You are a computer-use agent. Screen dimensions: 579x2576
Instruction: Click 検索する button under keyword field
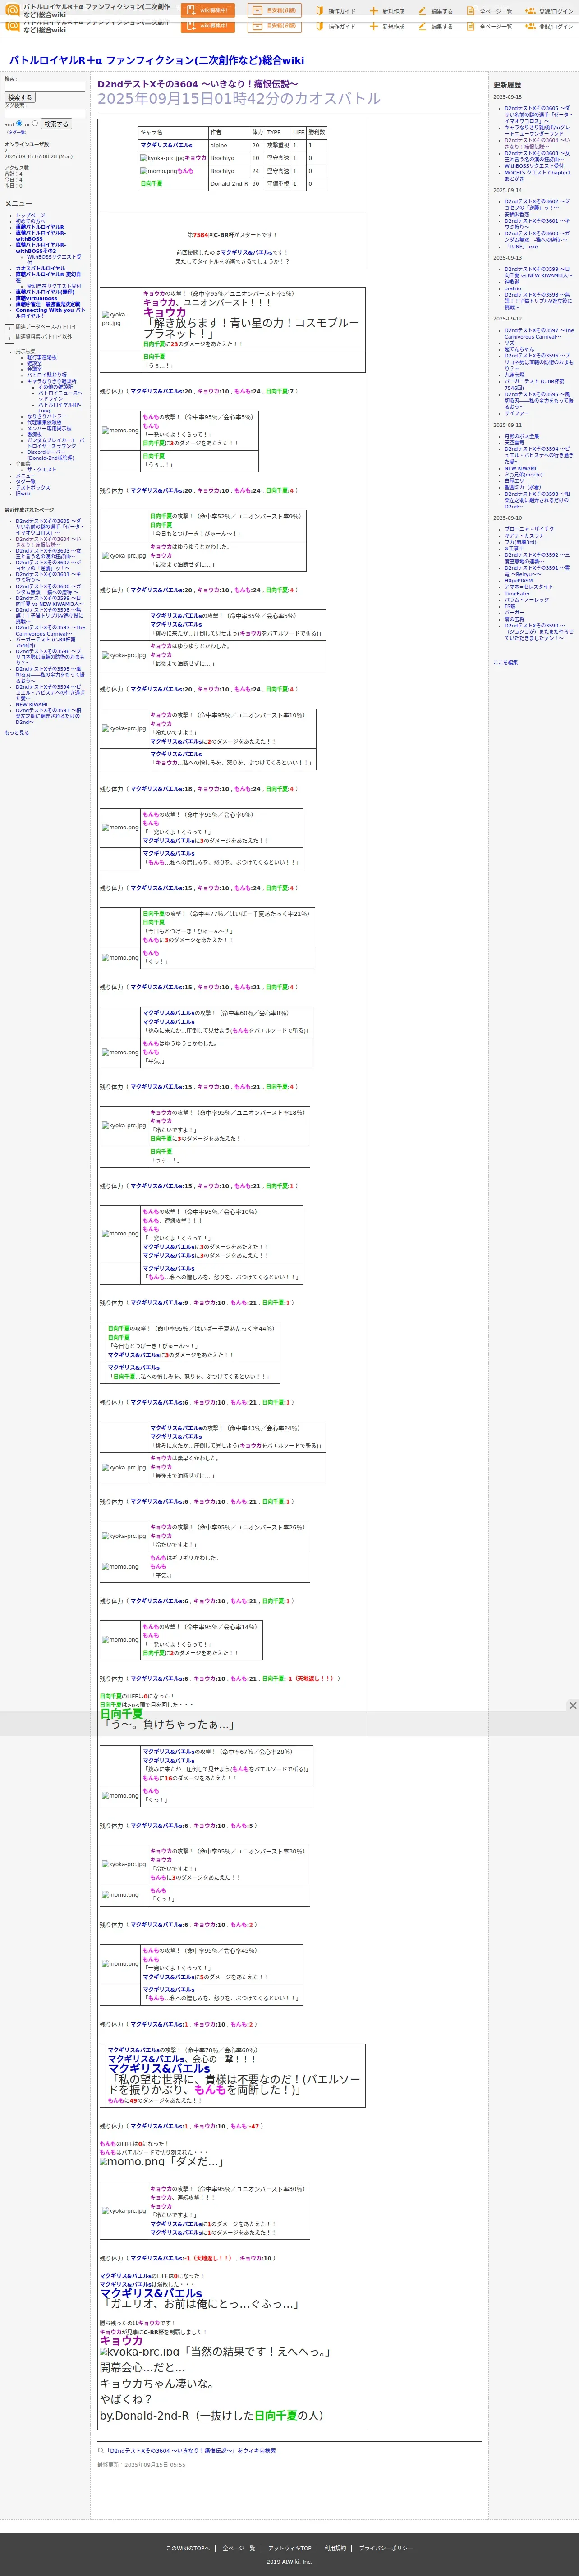pos(19,98)
